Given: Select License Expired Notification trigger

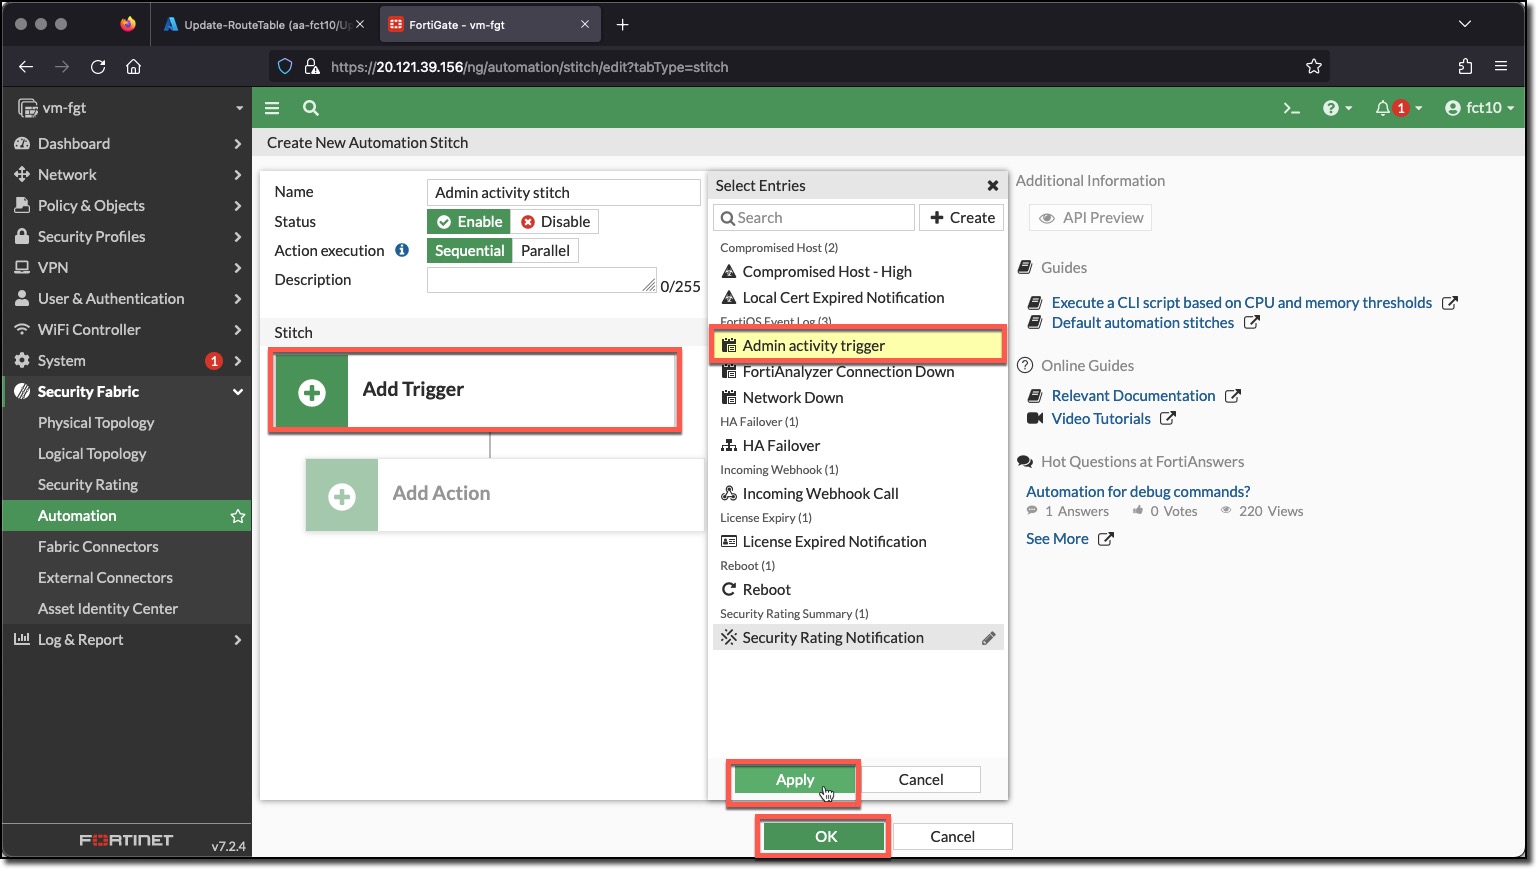Looking at the screenshot, I should point(858,542).
